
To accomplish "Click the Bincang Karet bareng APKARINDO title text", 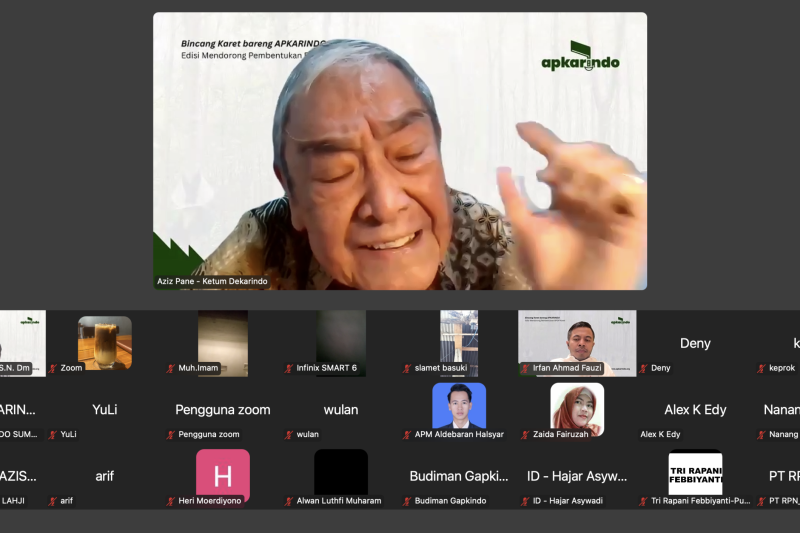I will coord(253,44).
